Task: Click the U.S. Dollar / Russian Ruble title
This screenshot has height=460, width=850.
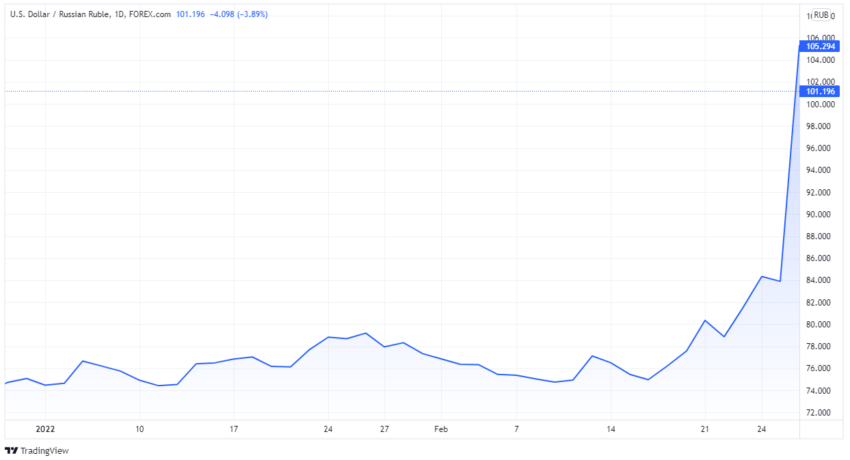Action: tap(60, 15)
